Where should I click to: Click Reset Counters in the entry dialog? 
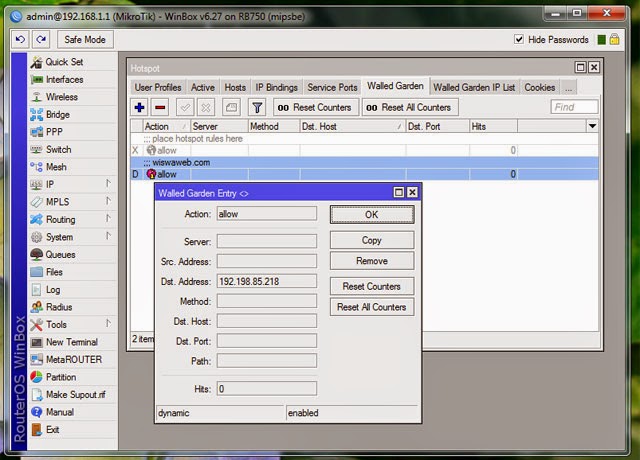(x=372, y=287)
